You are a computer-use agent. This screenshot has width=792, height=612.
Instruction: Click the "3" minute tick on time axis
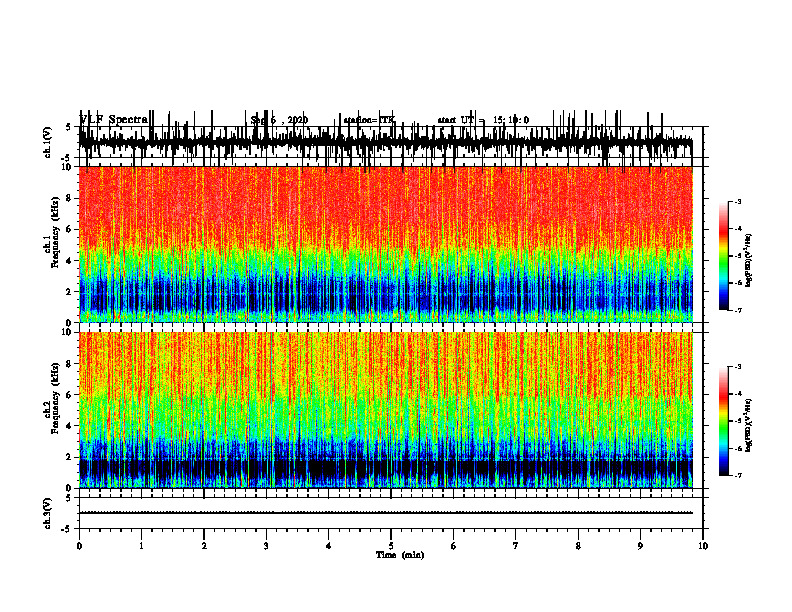(266, 546)
